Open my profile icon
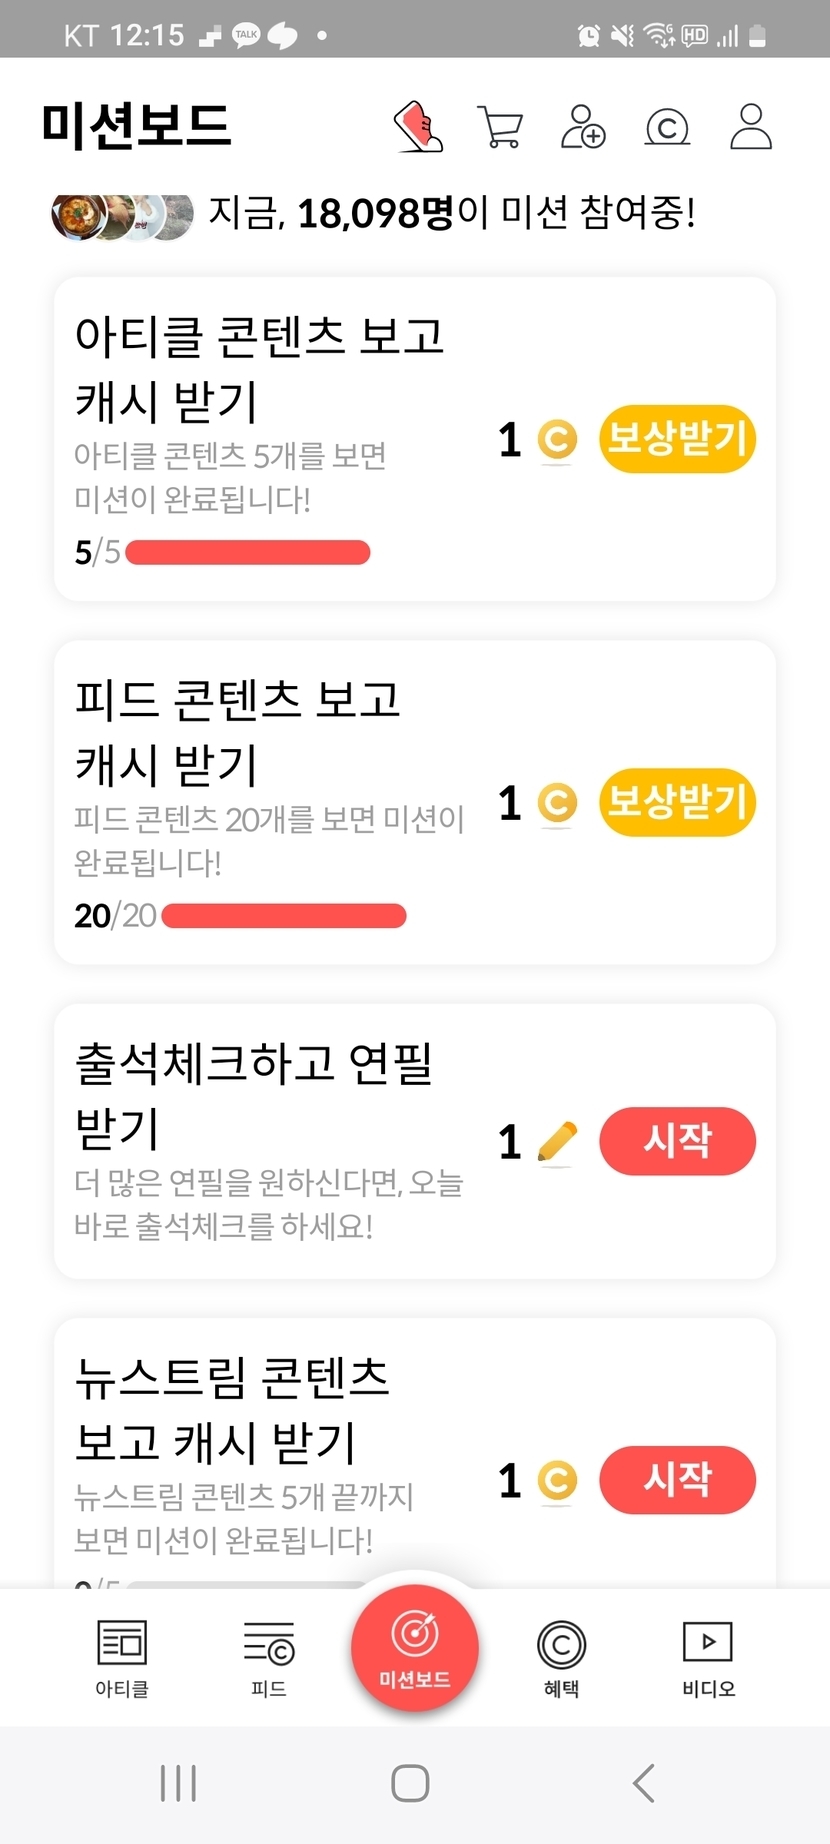This screenshot has height=1844, width=830. coord(750,127)
